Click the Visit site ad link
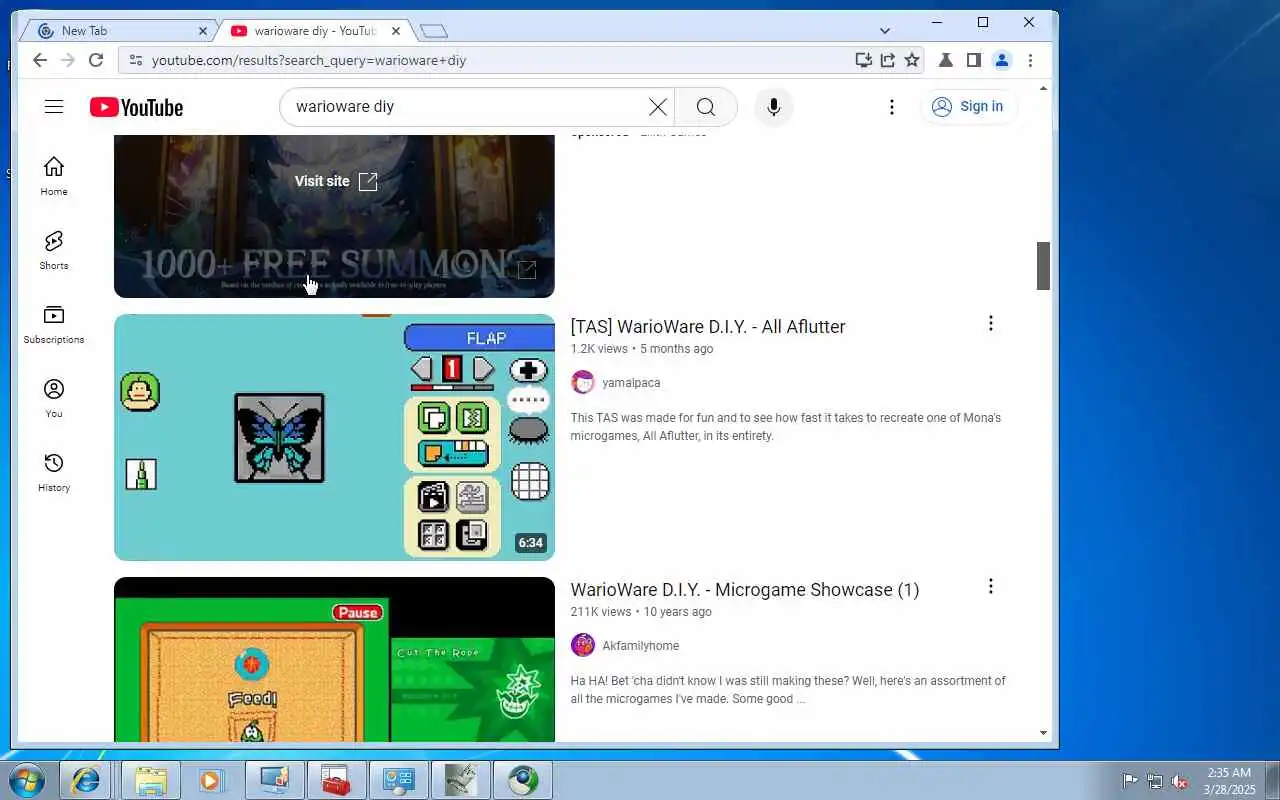 336,181
